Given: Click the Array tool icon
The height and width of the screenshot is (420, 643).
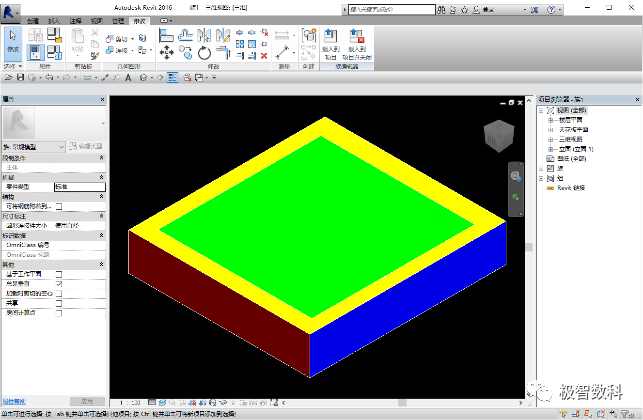Looking at the screenshot, I should [240, 44].
